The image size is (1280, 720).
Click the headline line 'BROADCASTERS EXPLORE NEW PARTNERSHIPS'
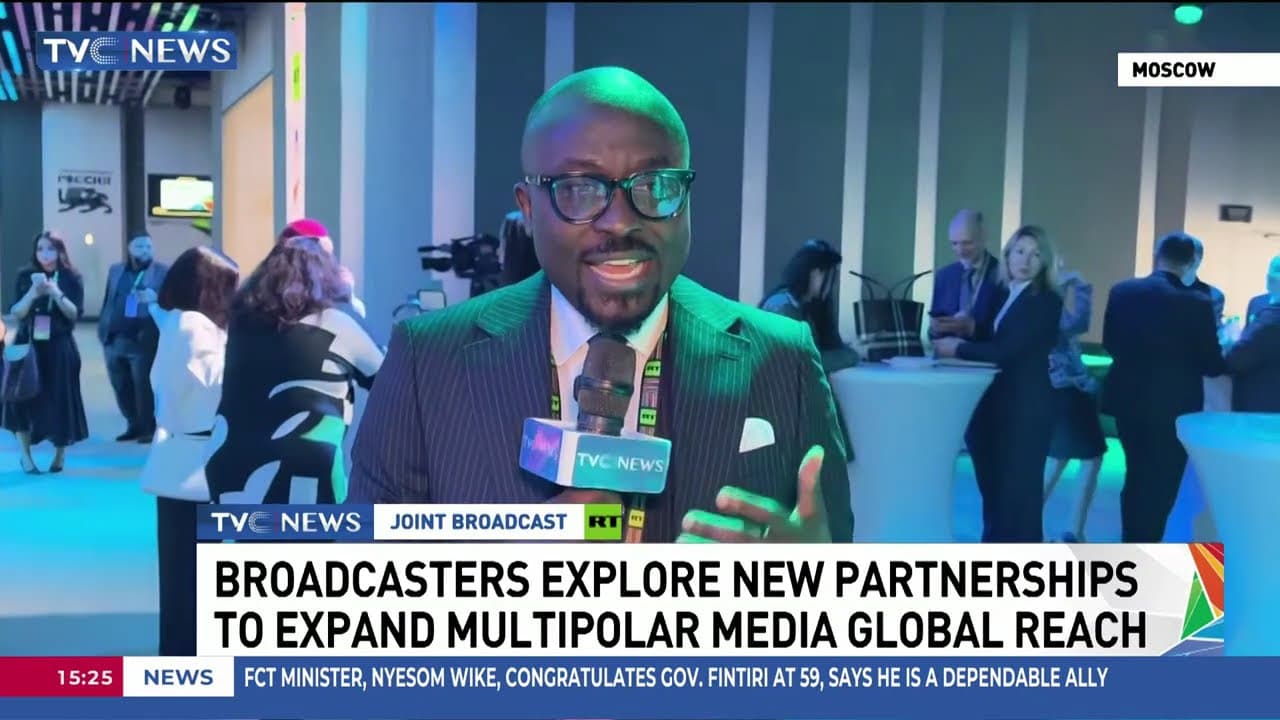676,580
